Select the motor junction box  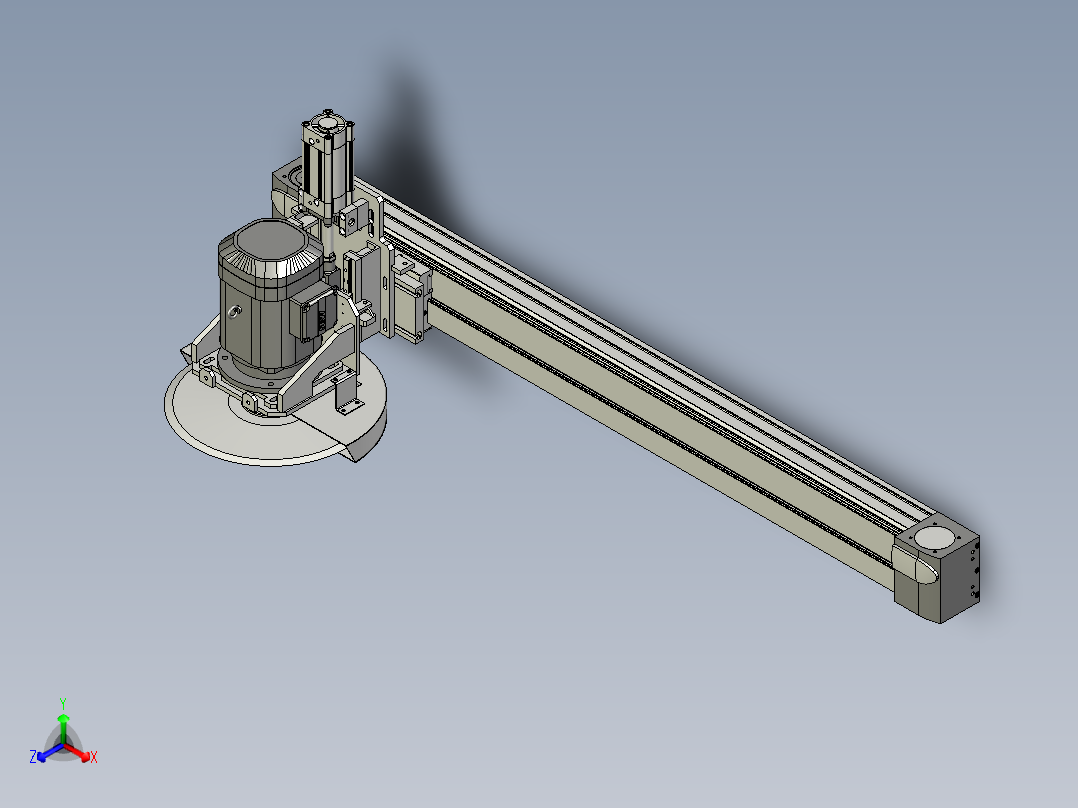pyautogui.click(x=313, y=313)
